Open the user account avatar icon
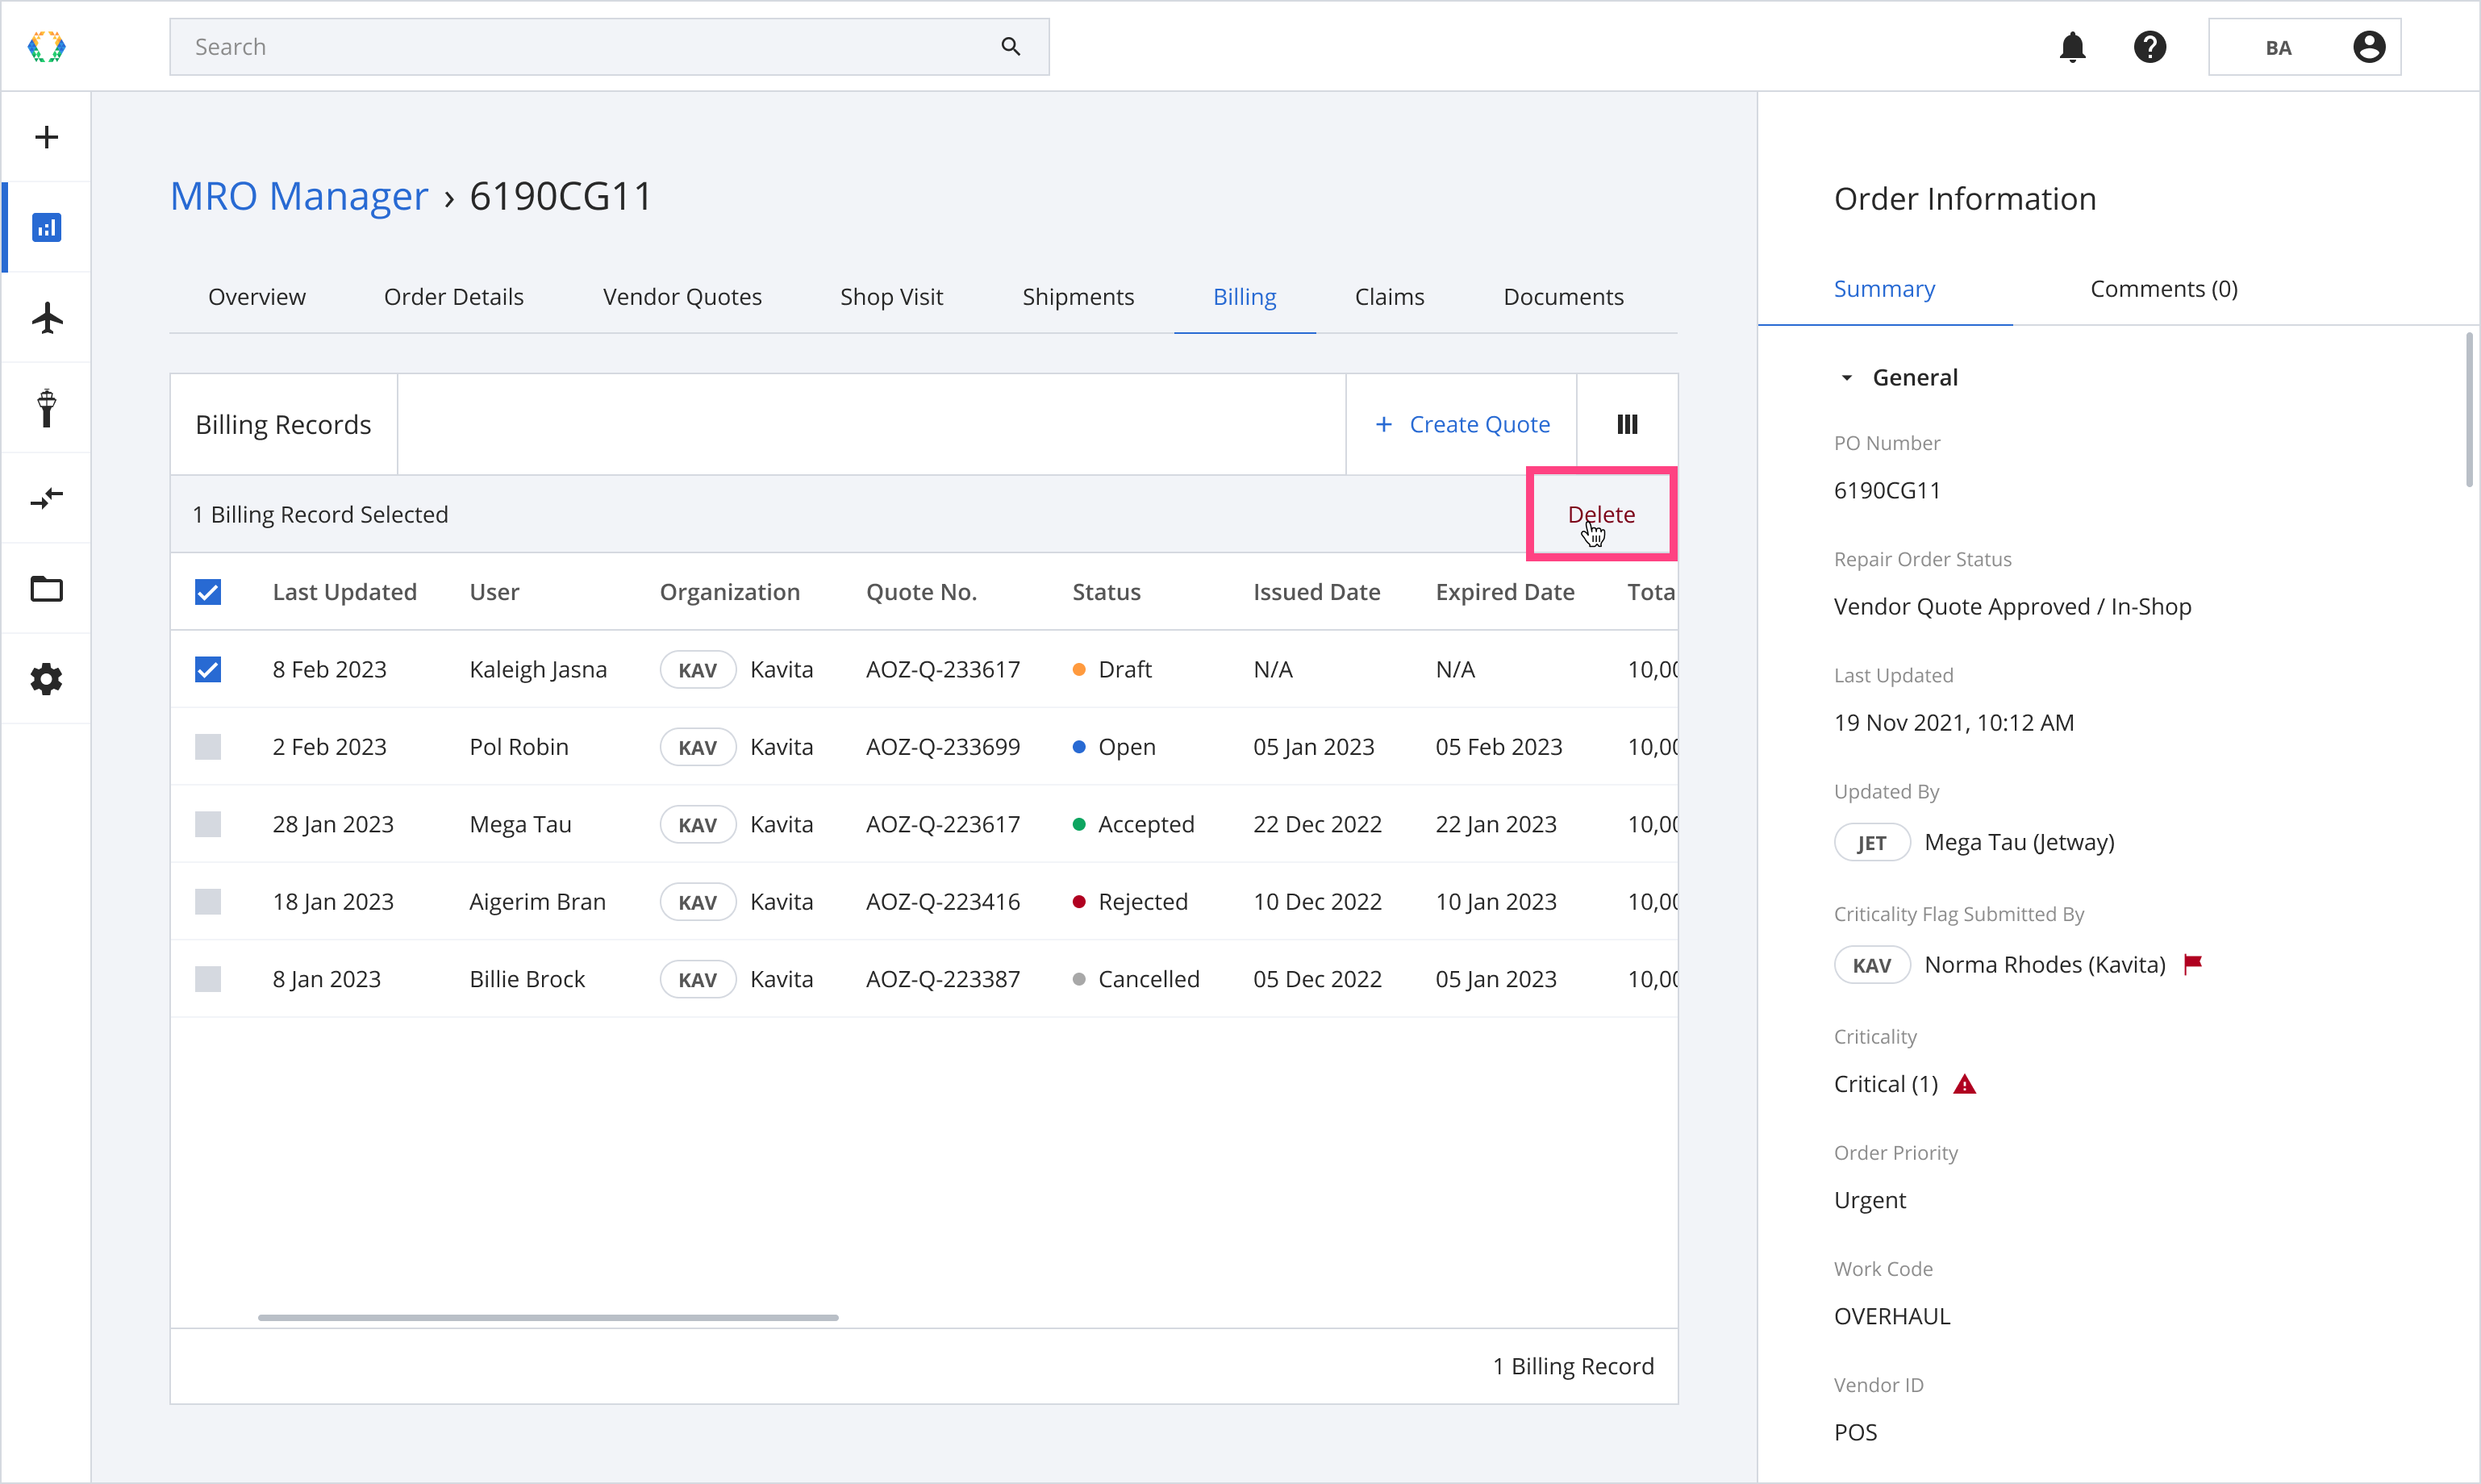 [2369, 47]
